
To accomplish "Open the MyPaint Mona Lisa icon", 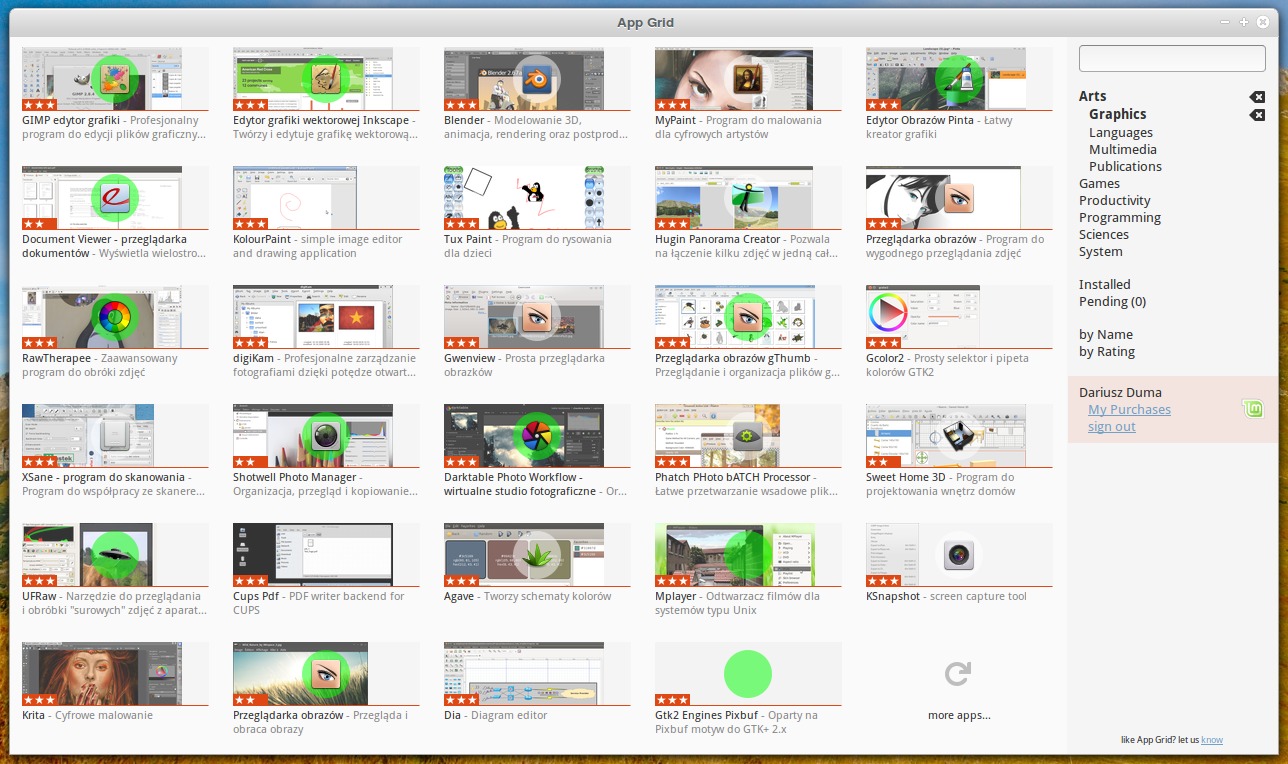I will pyautogui.click(x=748, y=78).
